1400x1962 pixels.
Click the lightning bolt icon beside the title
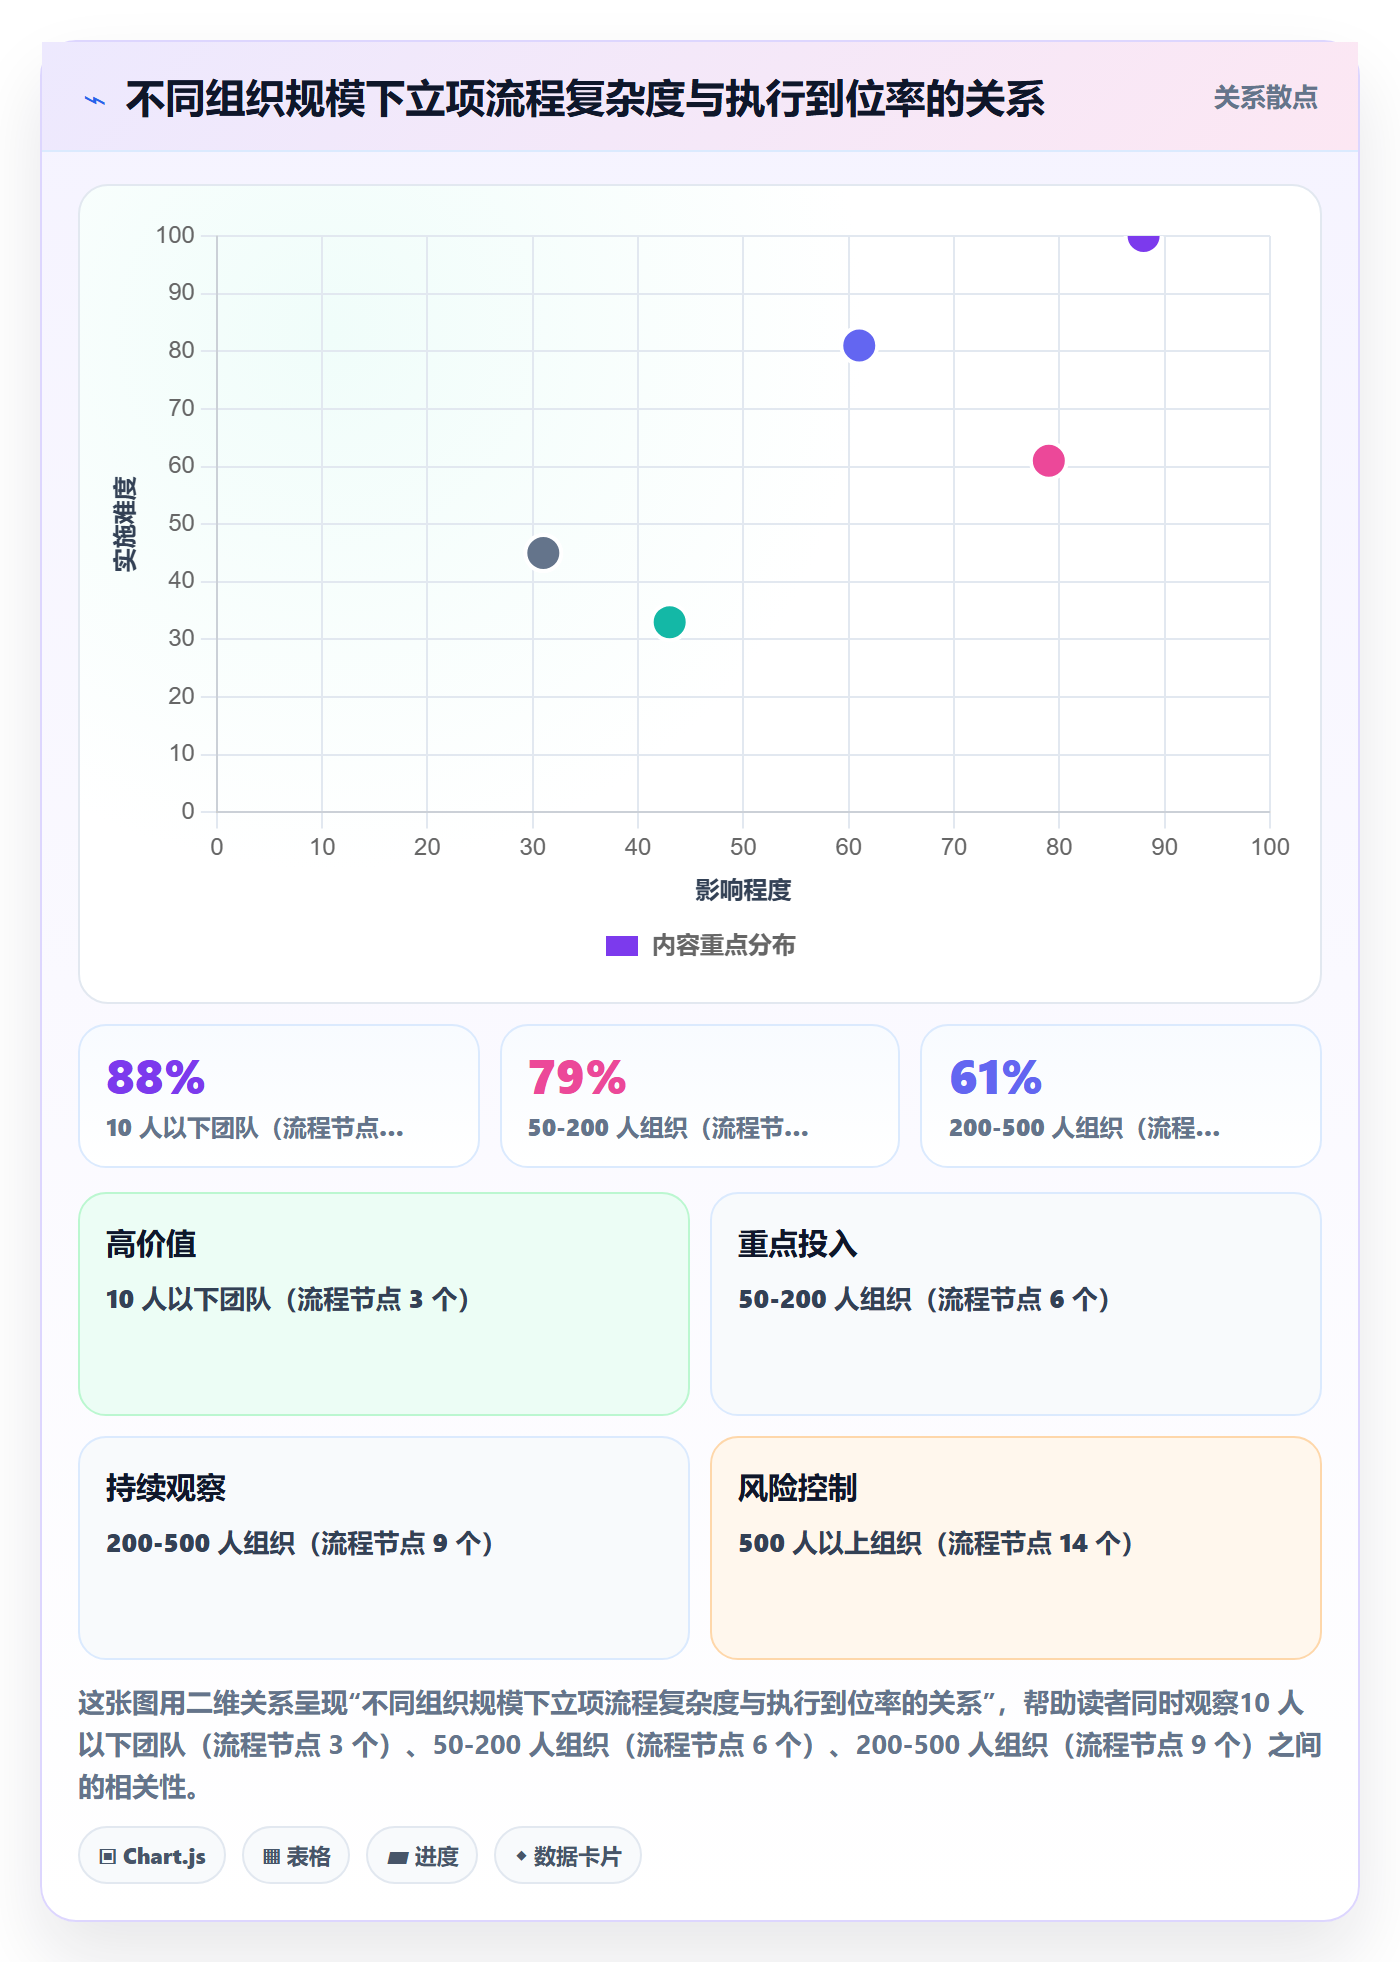click(95, 100)
